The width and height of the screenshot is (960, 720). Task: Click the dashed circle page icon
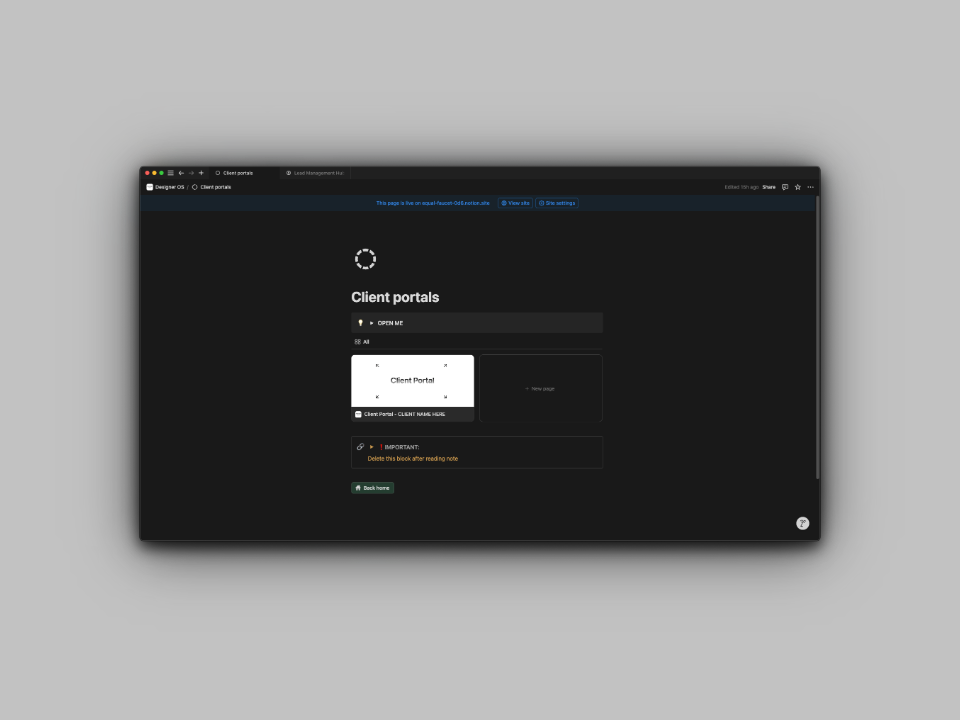tap(366, 259)
